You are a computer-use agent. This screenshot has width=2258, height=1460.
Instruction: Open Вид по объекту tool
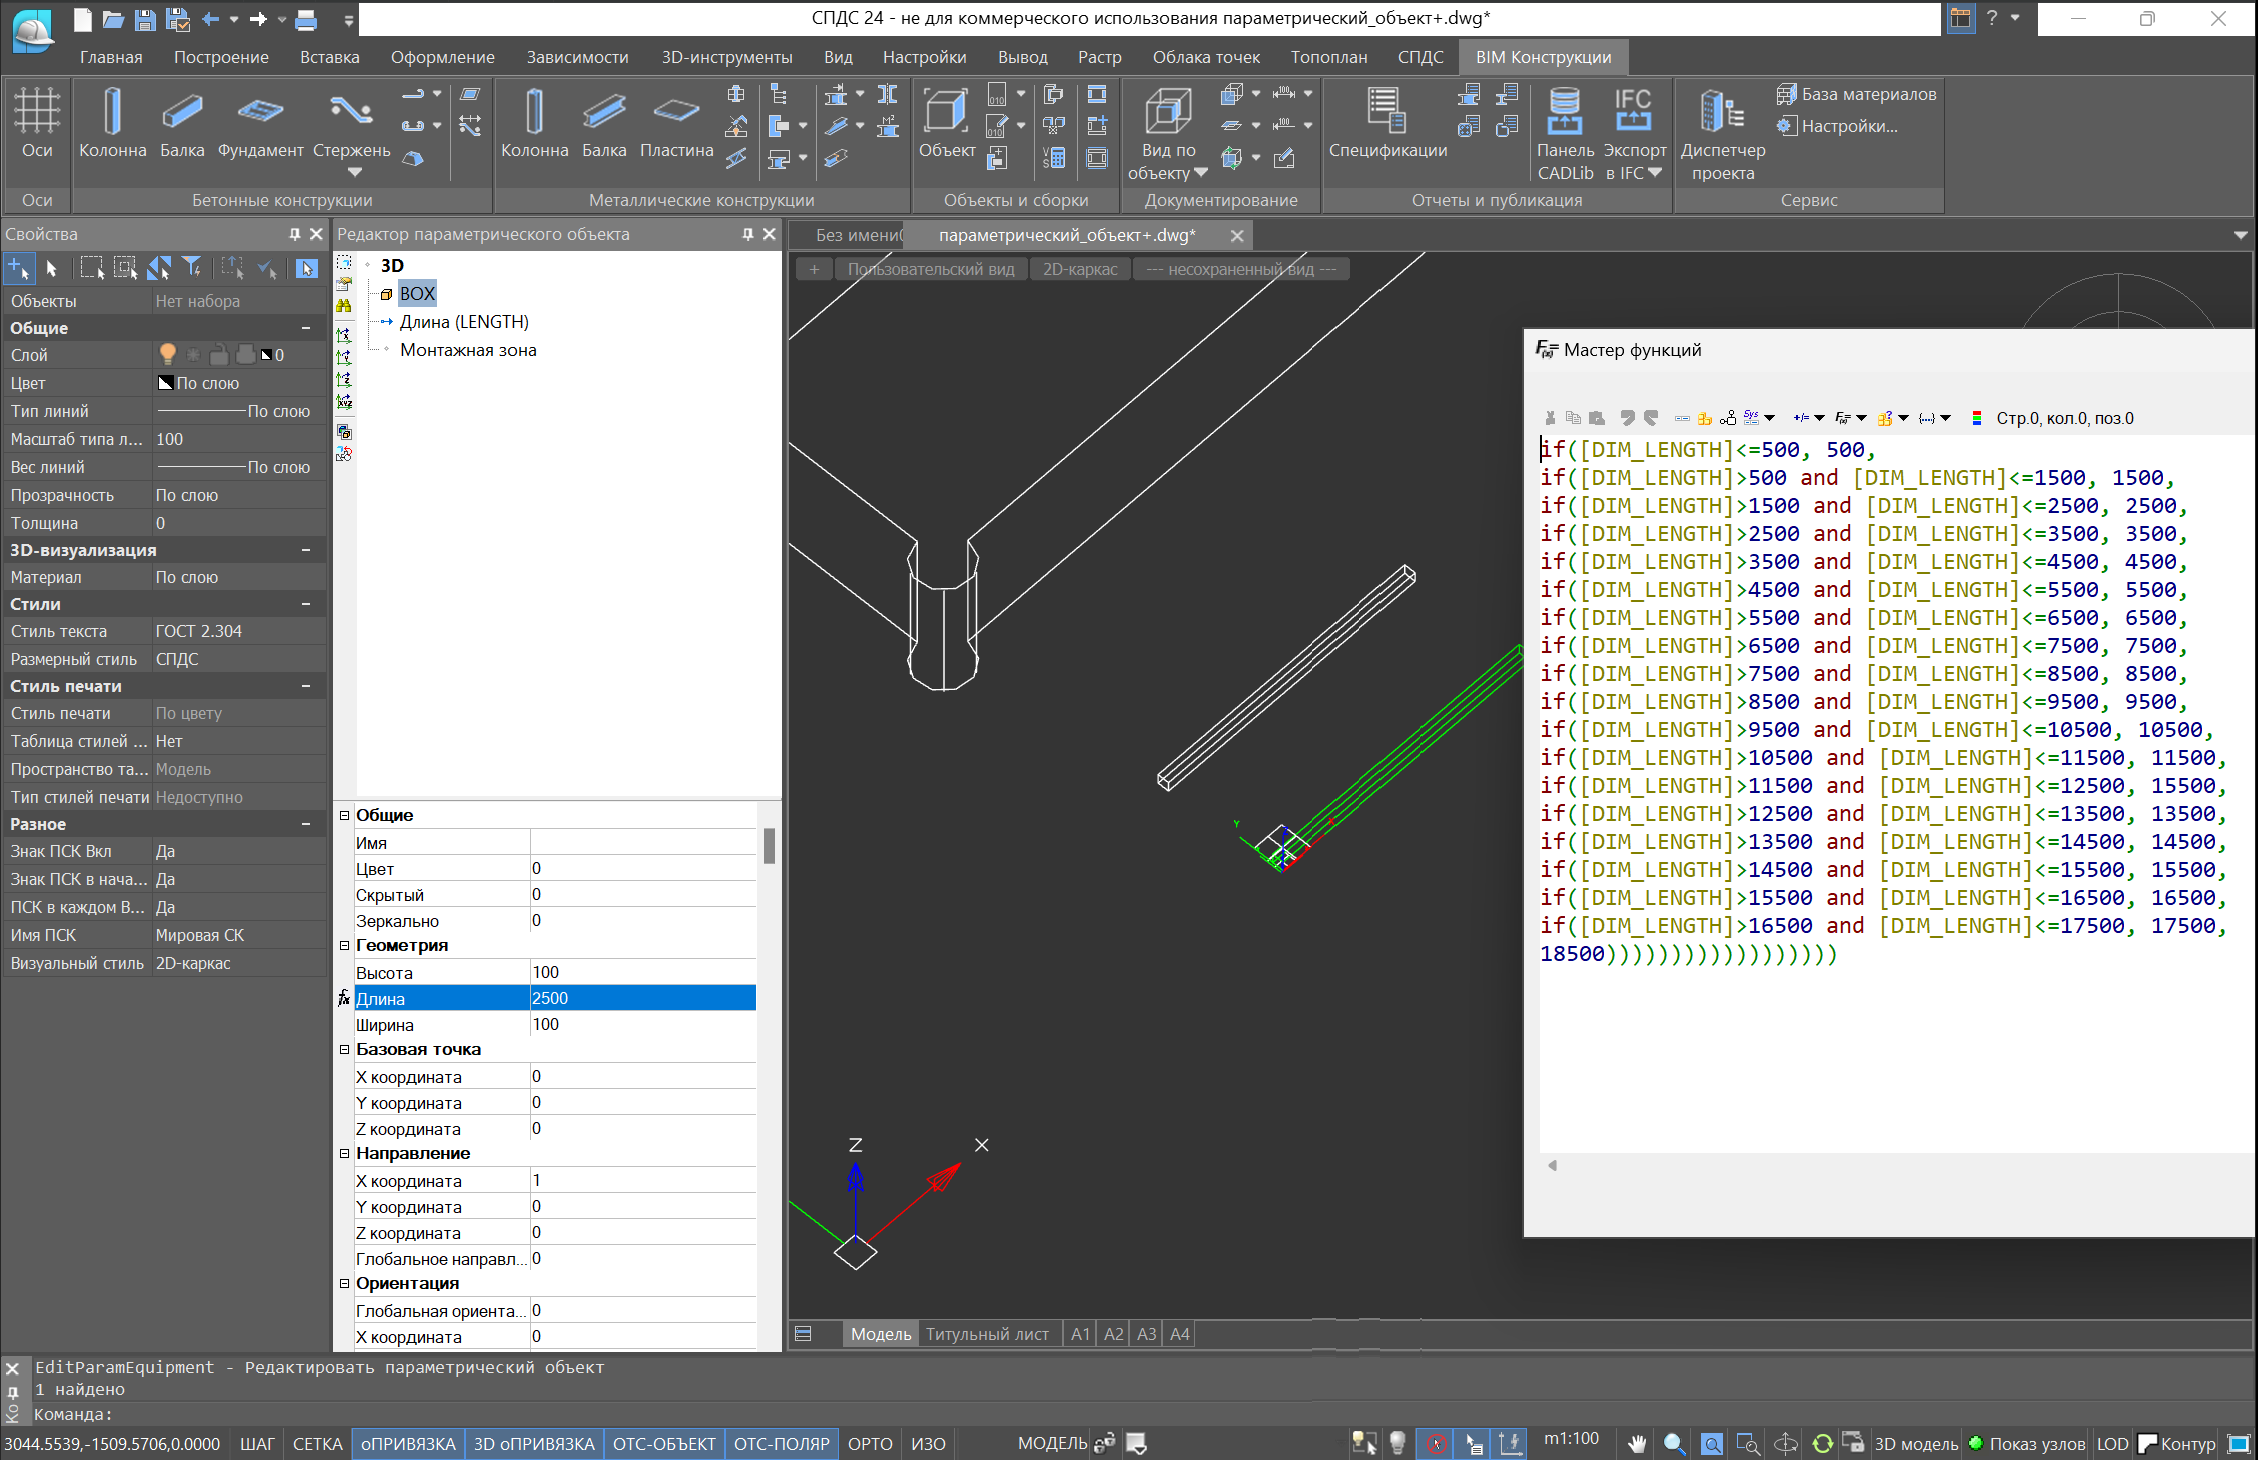1167,133
